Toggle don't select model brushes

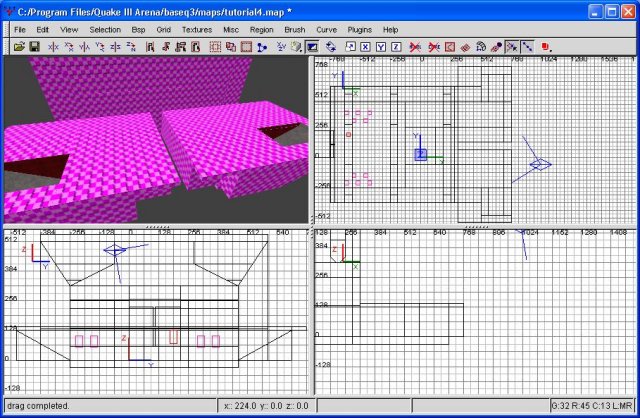[415, 47]
